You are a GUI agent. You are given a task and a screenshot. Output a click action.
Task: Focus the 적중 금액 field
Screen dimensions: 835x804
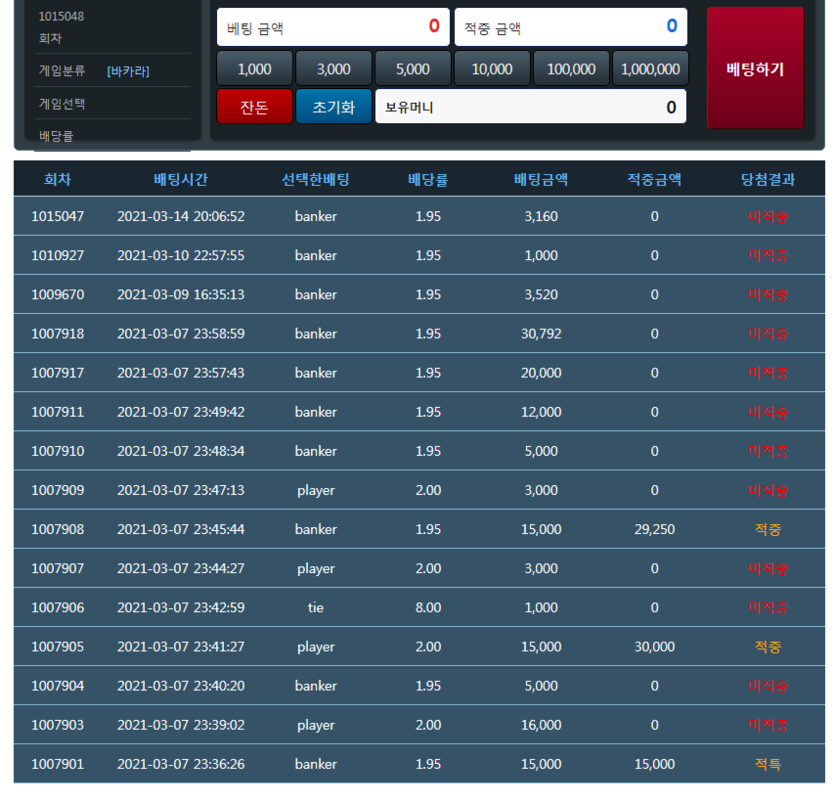pyautogui.click(x=570, y=27)
